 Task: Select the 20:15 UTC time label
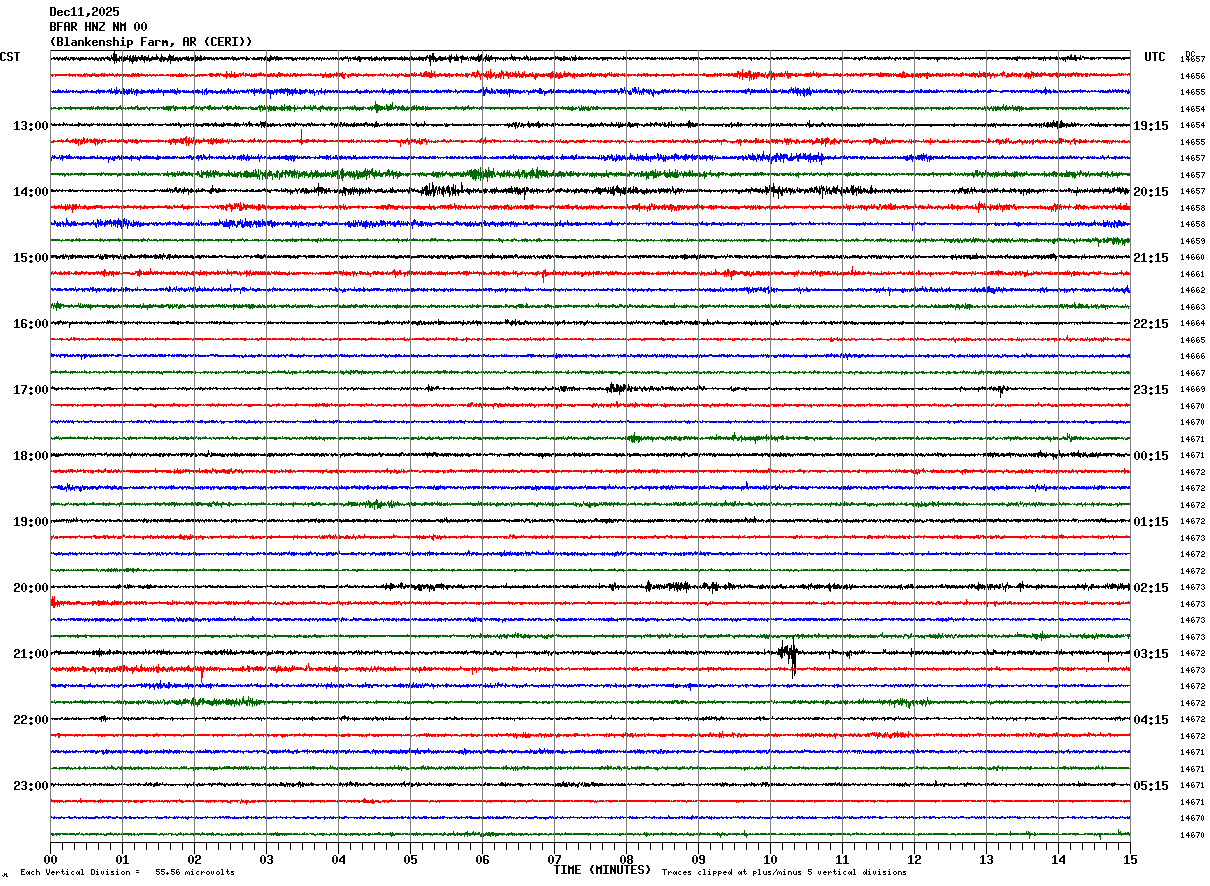click(1151, 192)
